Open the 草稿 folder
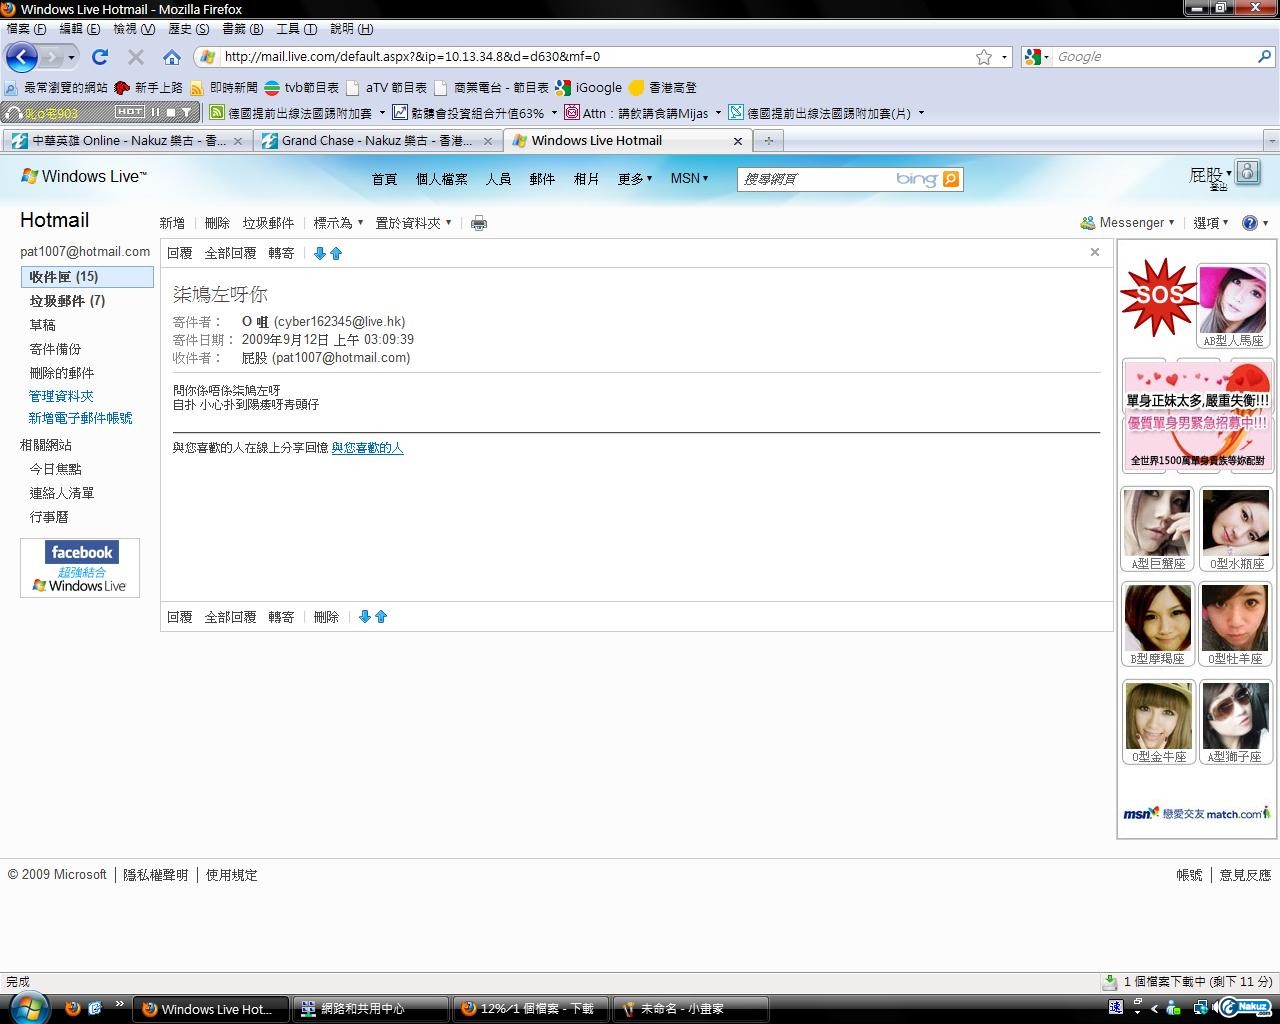 (x=42, y=325)
